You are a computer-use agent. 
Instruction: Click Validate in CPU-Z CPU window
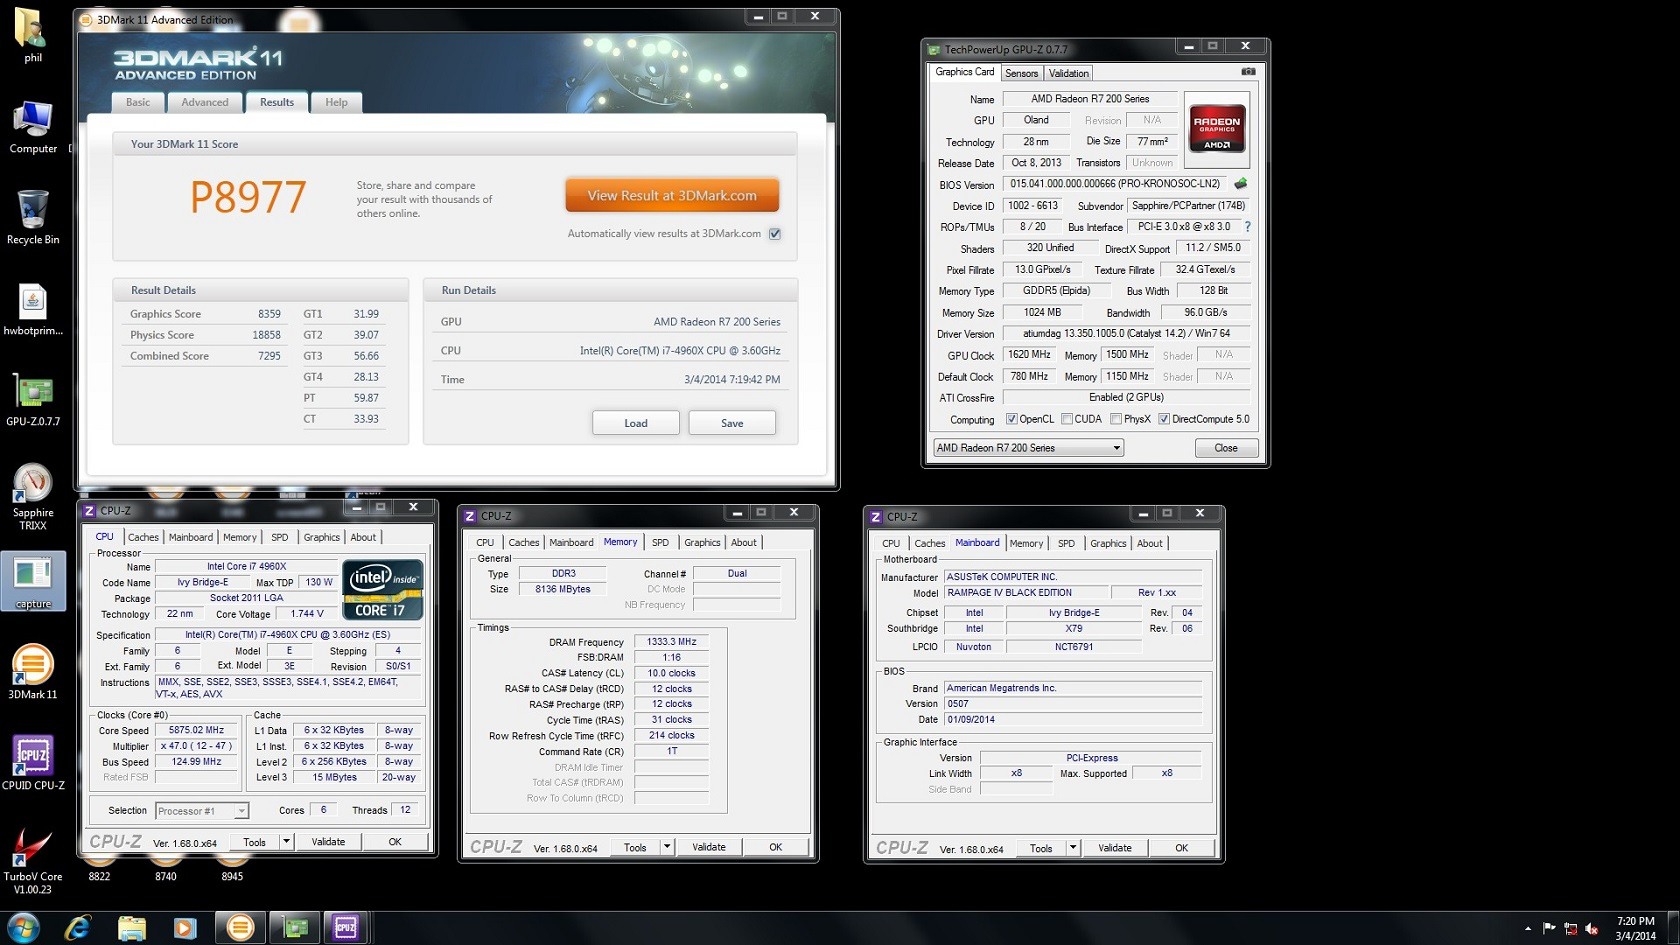tap(328, 842)
